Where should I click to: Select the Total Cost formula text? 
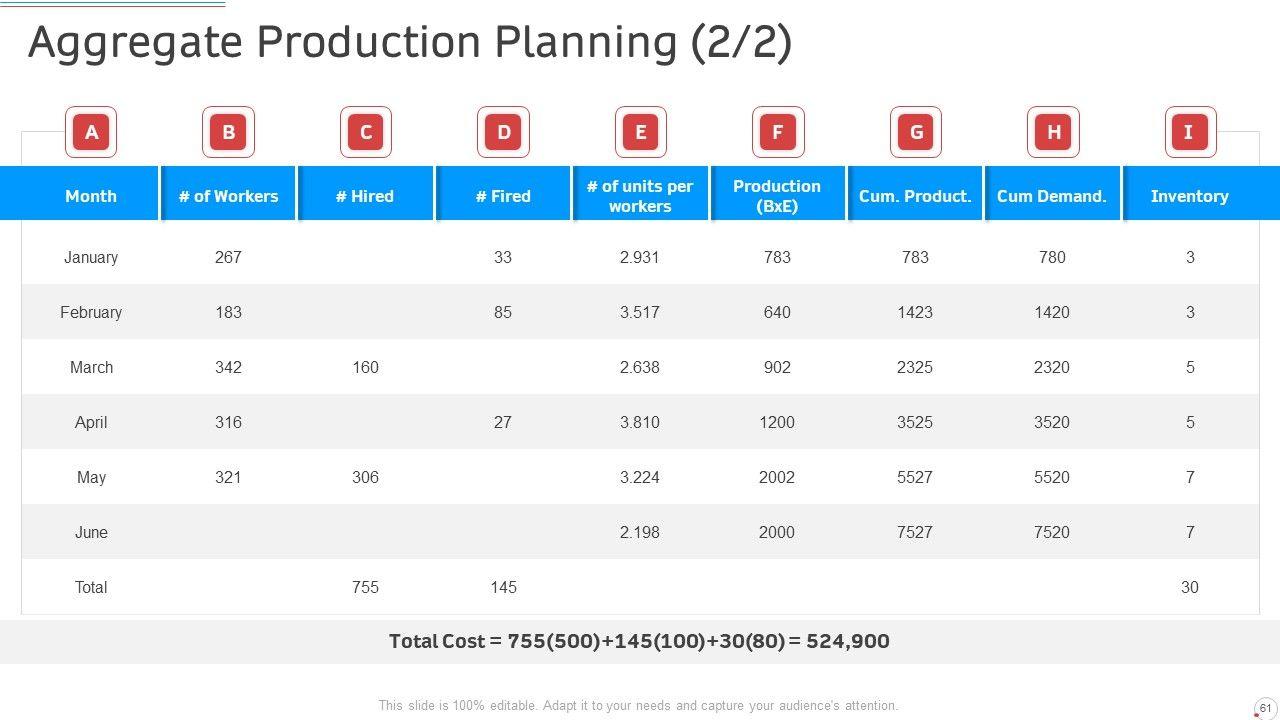639,641
